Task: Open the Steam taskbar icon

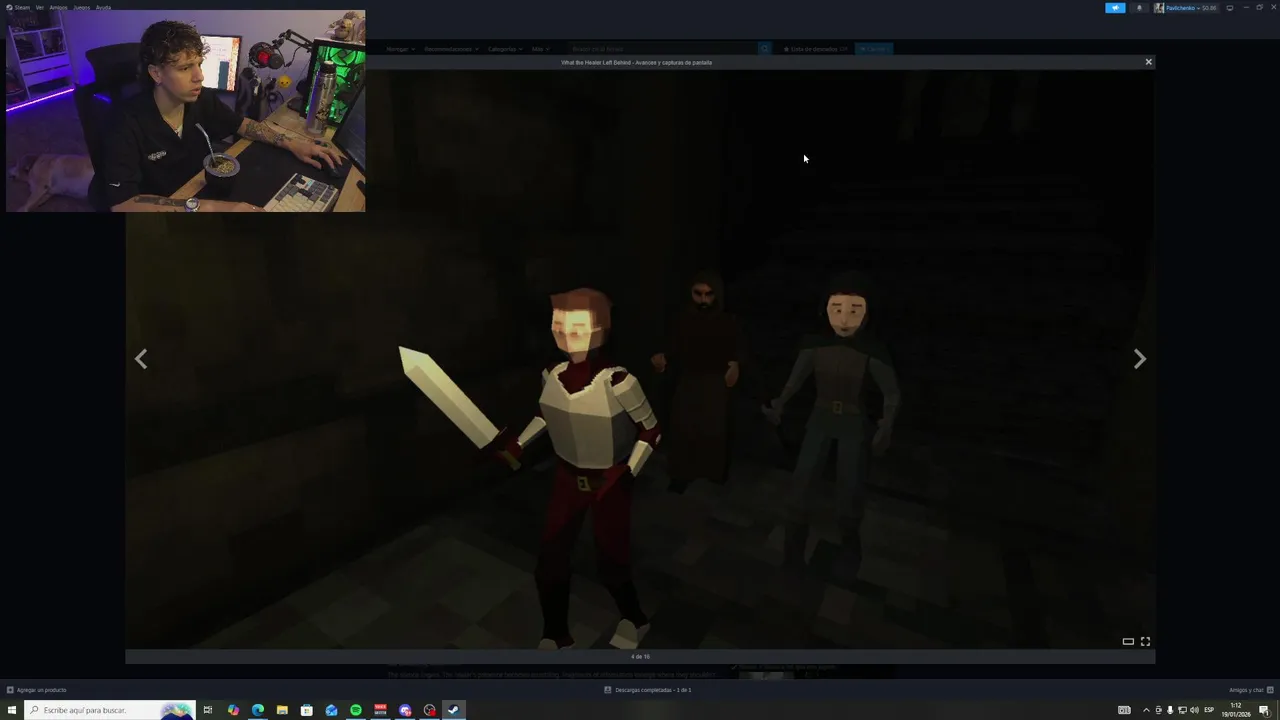Action: [454, 710]
